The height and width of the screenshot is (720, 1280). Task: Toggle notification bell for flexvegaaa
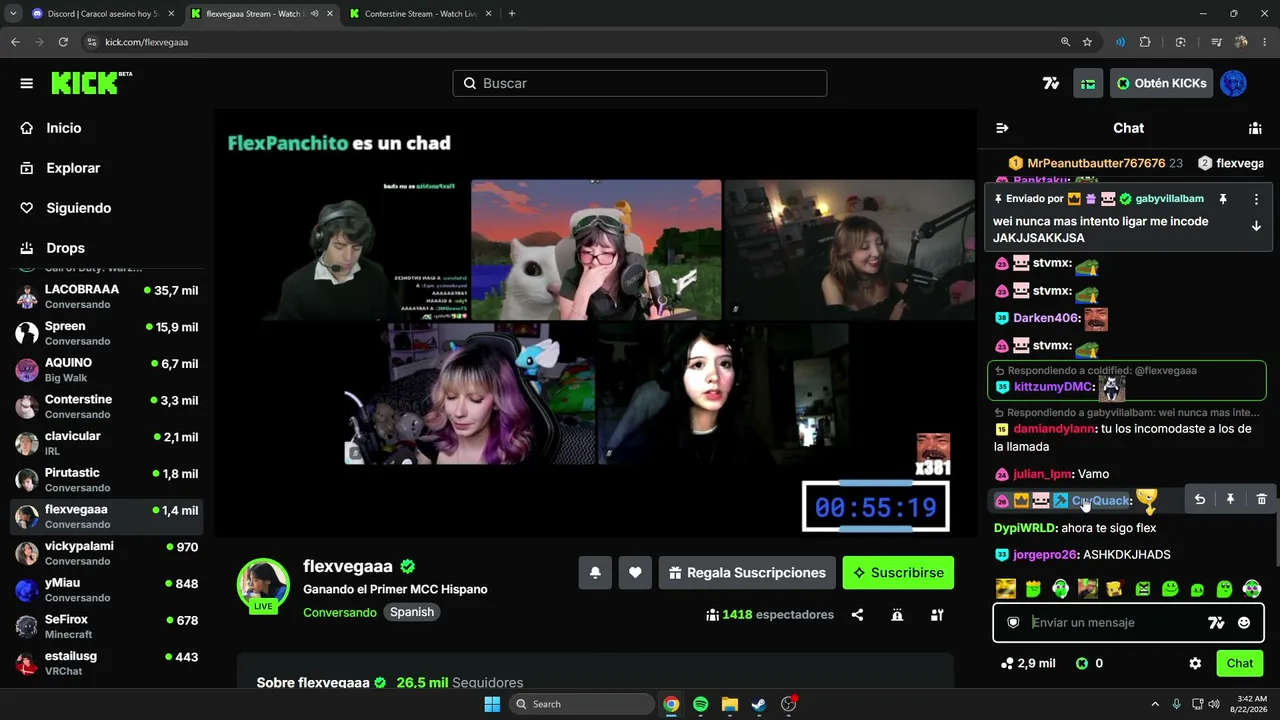[x=595, y=573]
